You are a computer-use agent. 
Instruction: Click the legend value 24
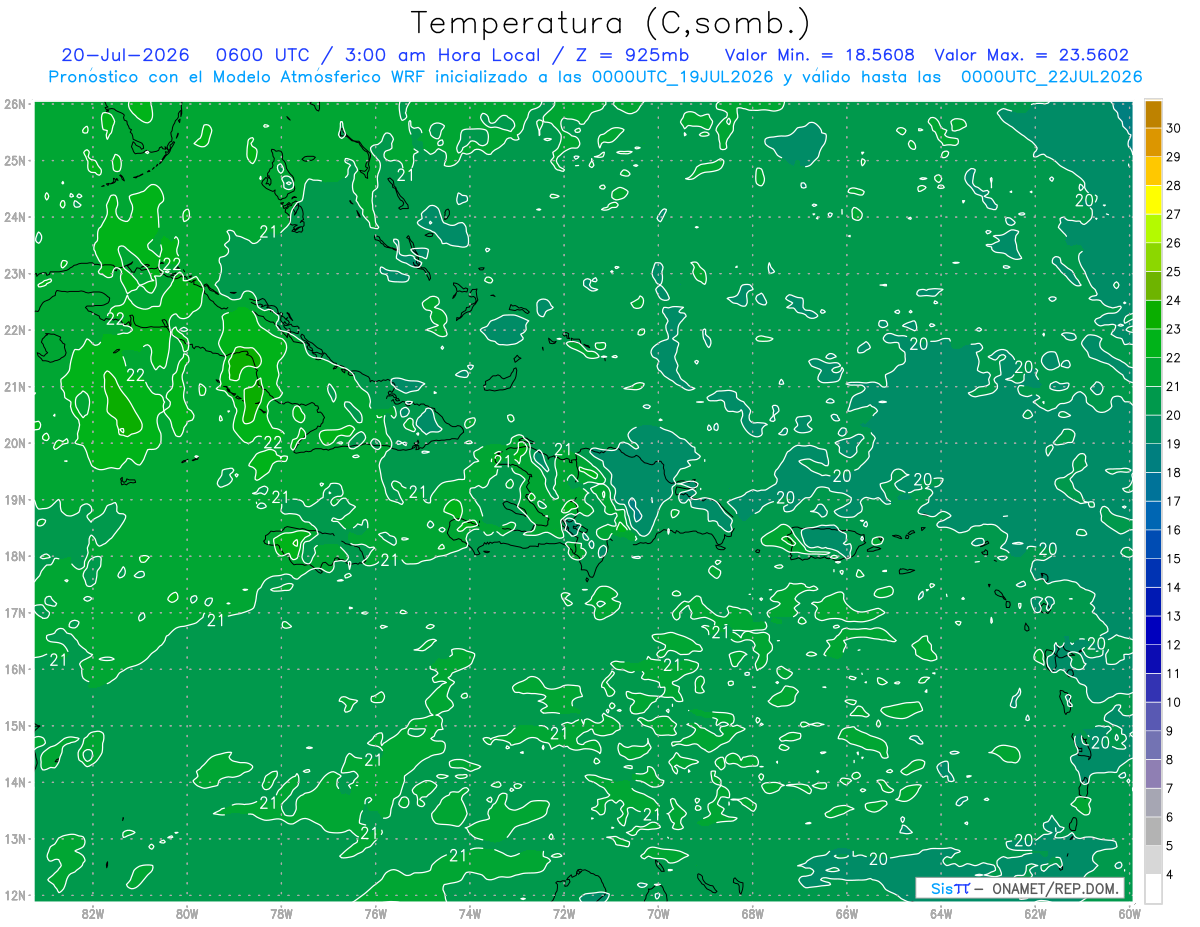click(x=1174, y=300)
